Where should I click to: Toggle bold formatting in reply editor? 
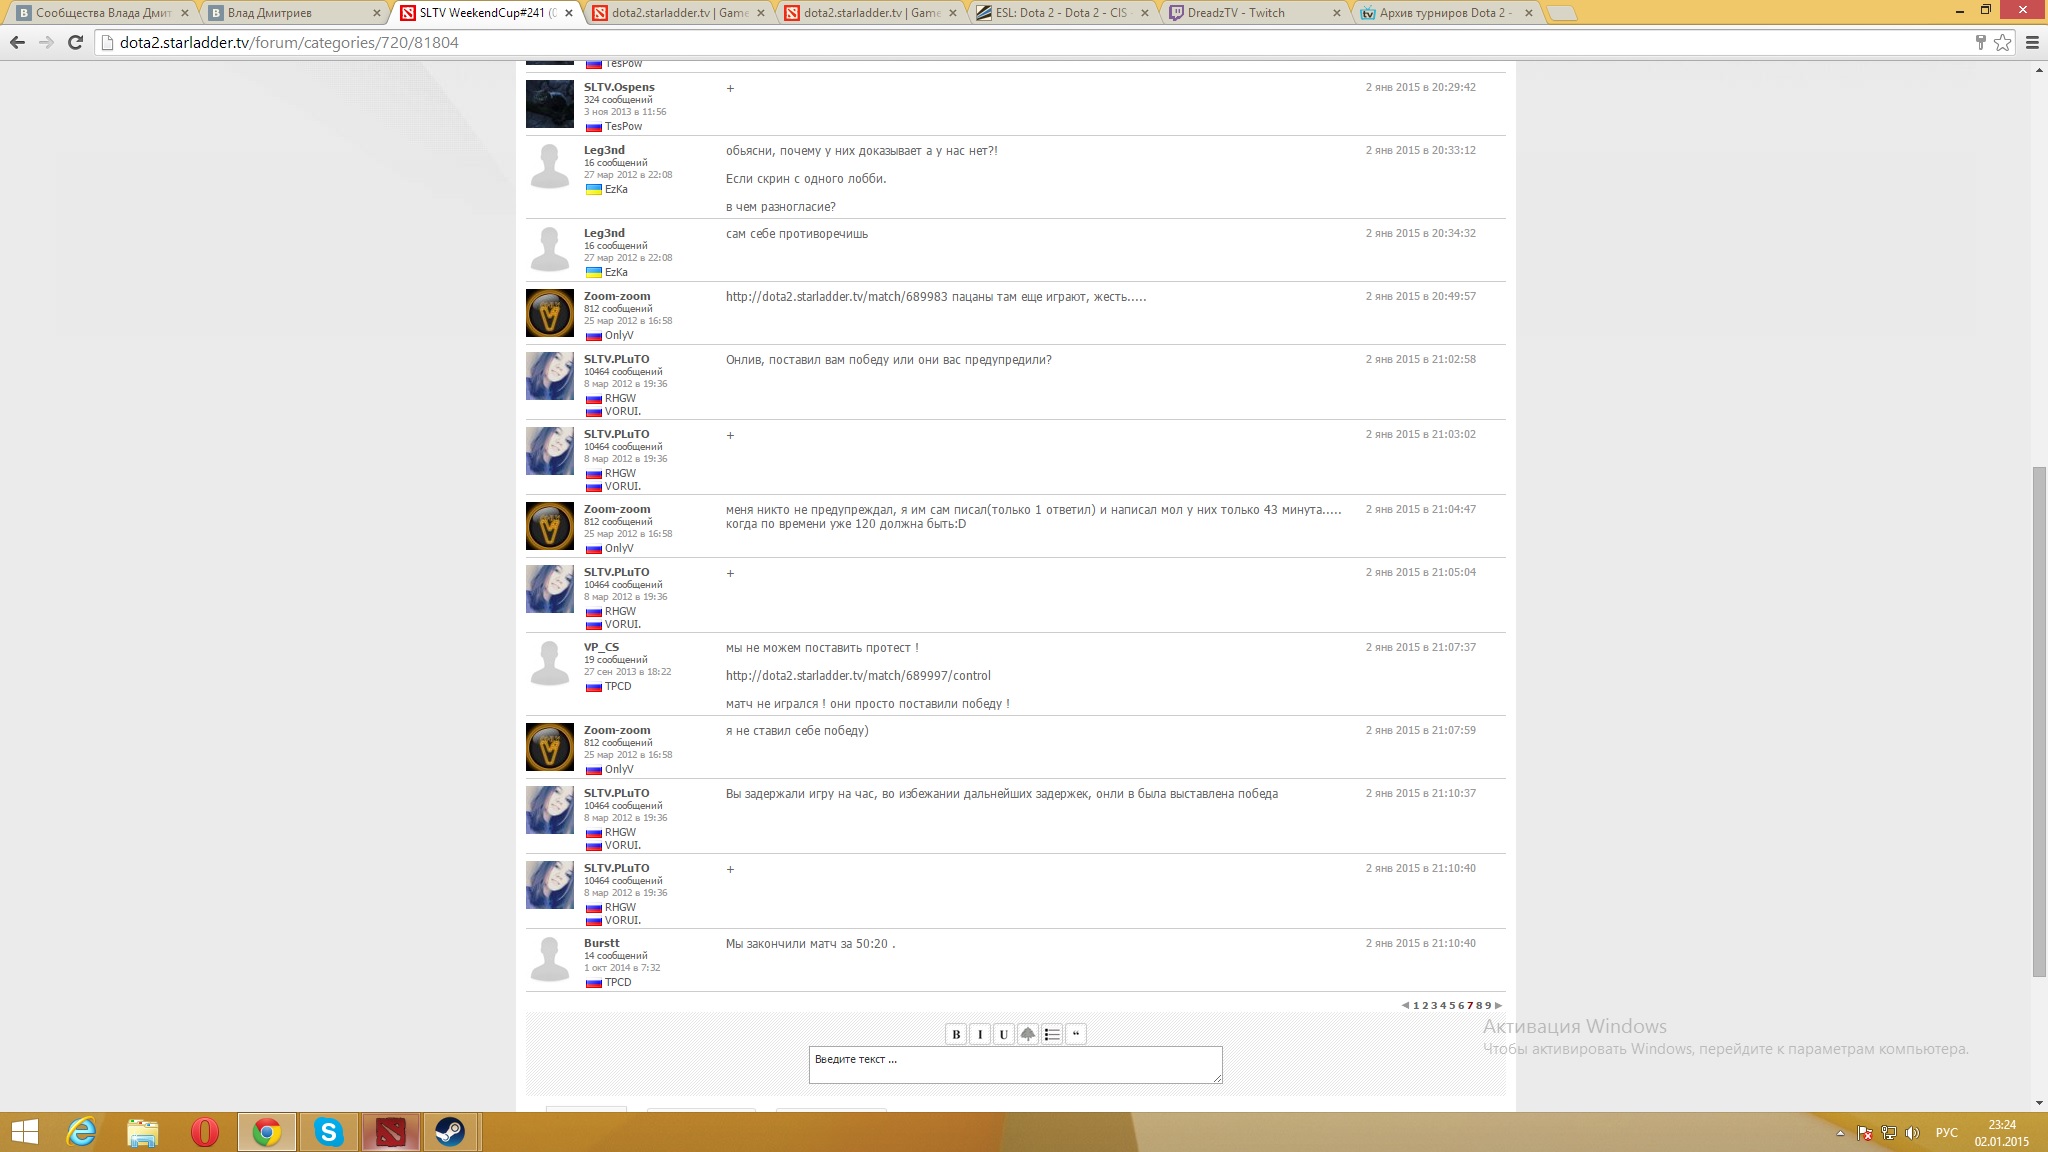(956, 1035)
